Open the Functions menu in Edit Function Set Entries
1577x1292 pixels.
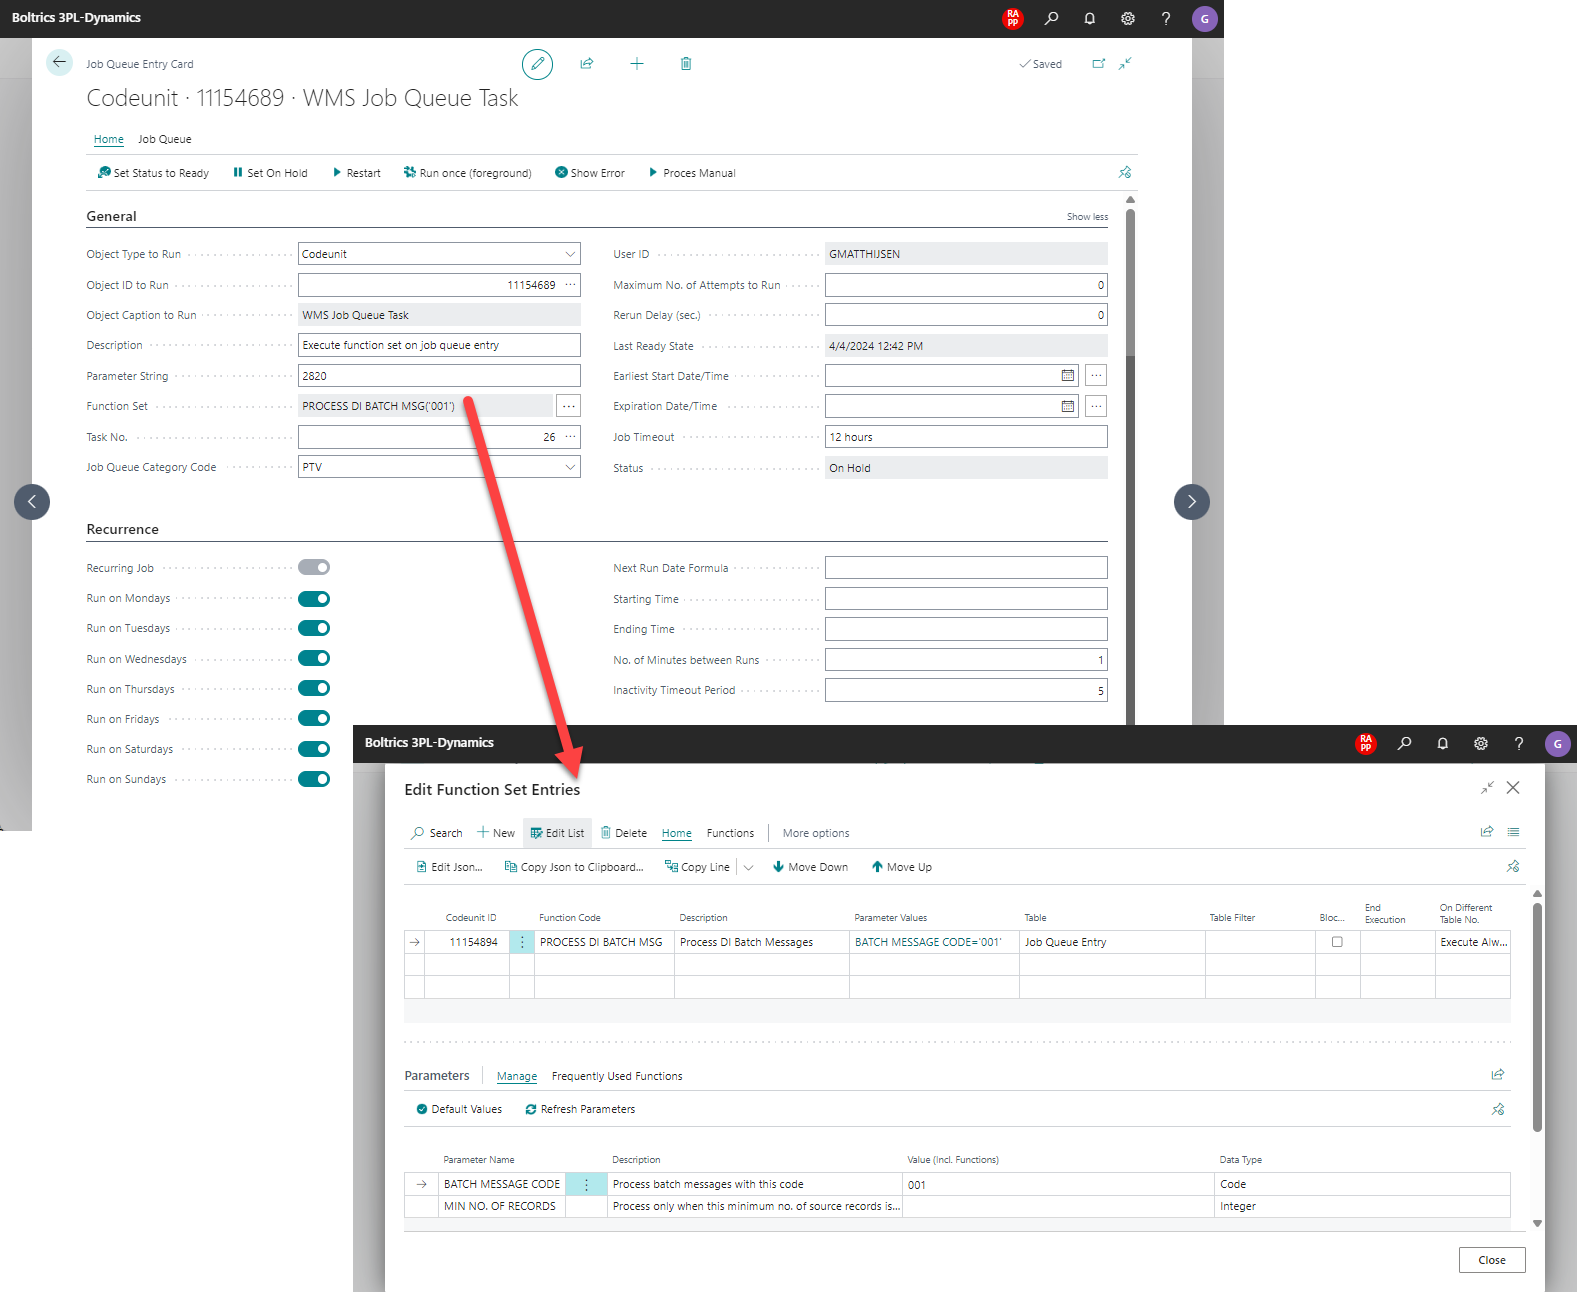coord(730,833)
